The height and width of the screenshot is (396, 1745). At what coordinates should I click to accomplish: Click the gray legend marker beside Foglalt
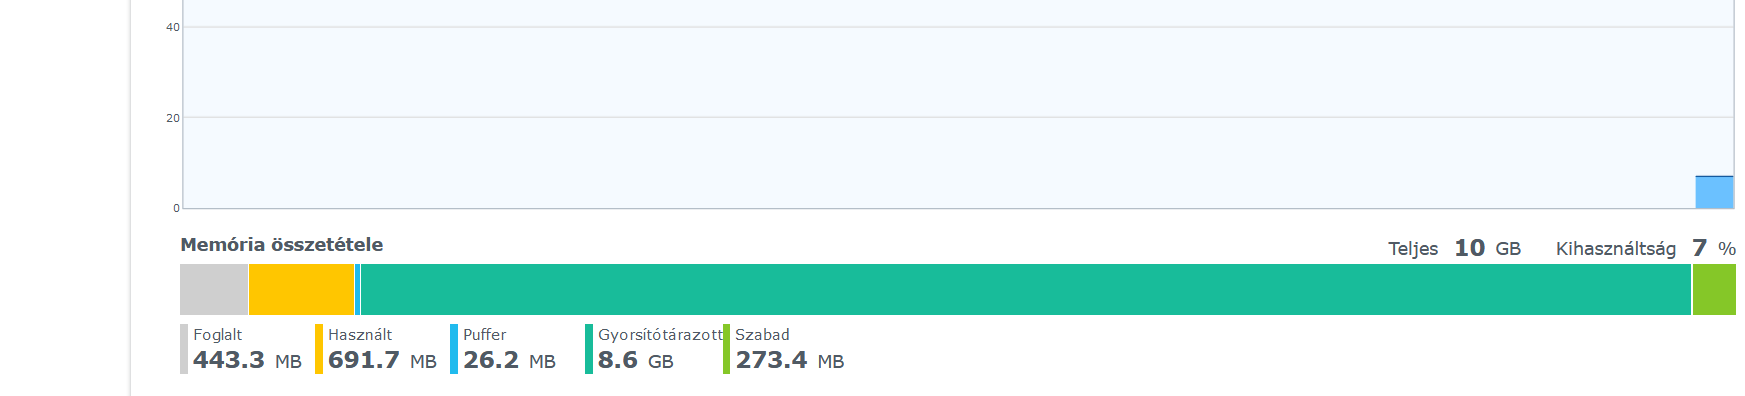pos(184,349)
